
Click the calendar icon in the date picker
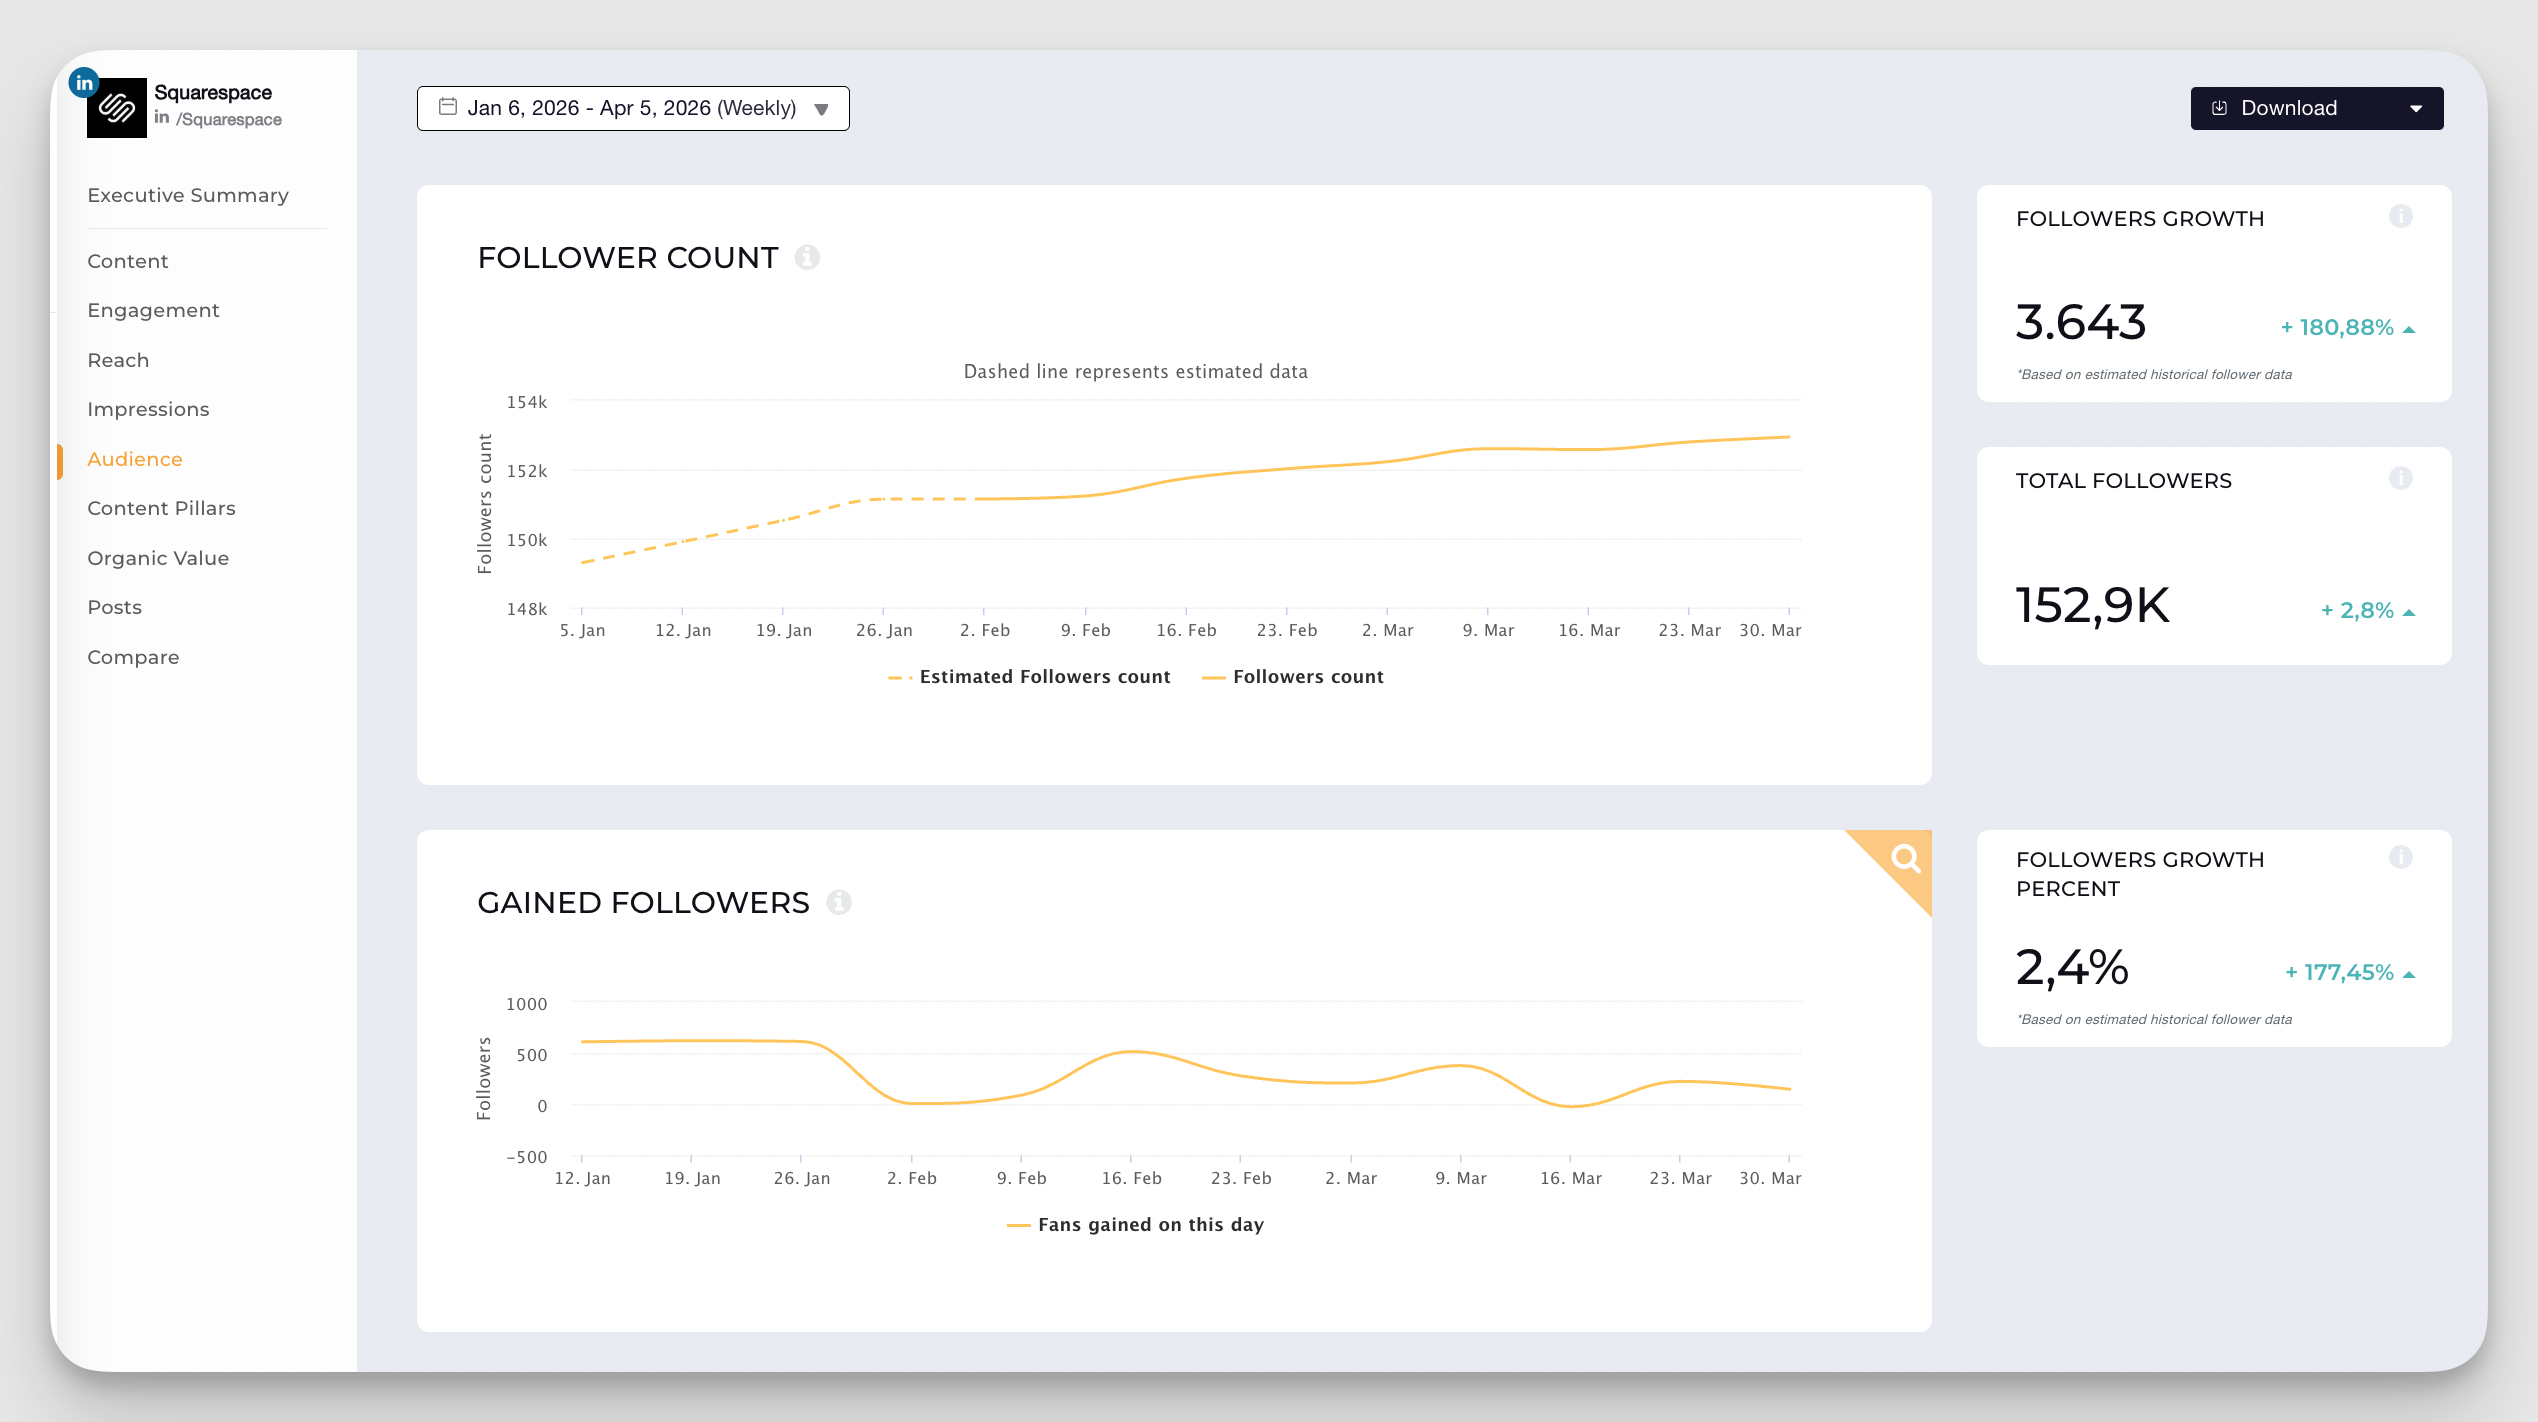447,107
